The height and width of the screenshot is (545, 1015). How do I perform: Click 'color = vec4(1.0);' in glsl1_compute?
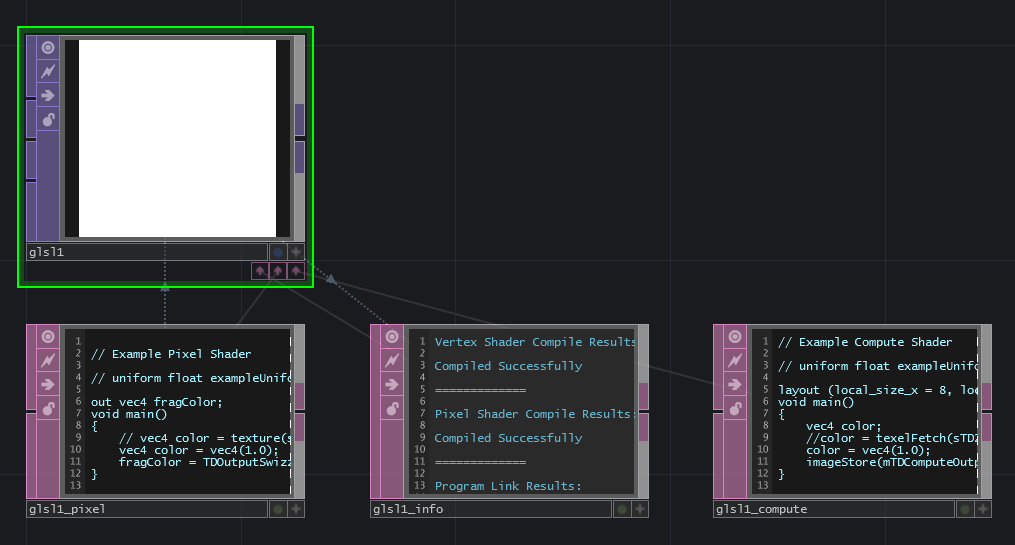tap(868, 450)
